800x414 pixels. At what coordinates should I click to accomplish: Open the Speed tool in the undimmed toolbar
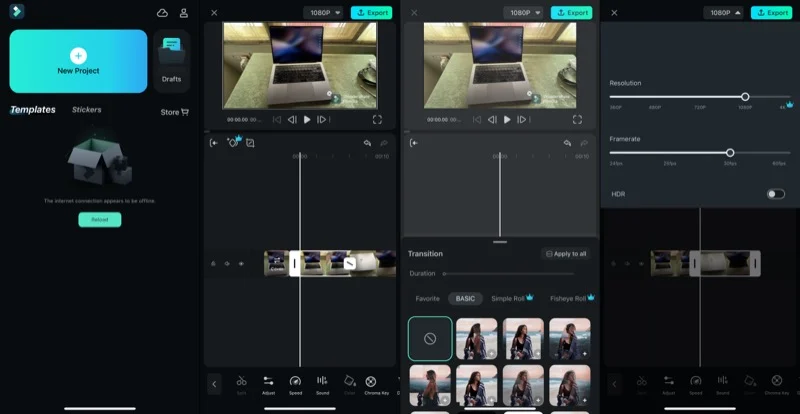click(295, 384)
